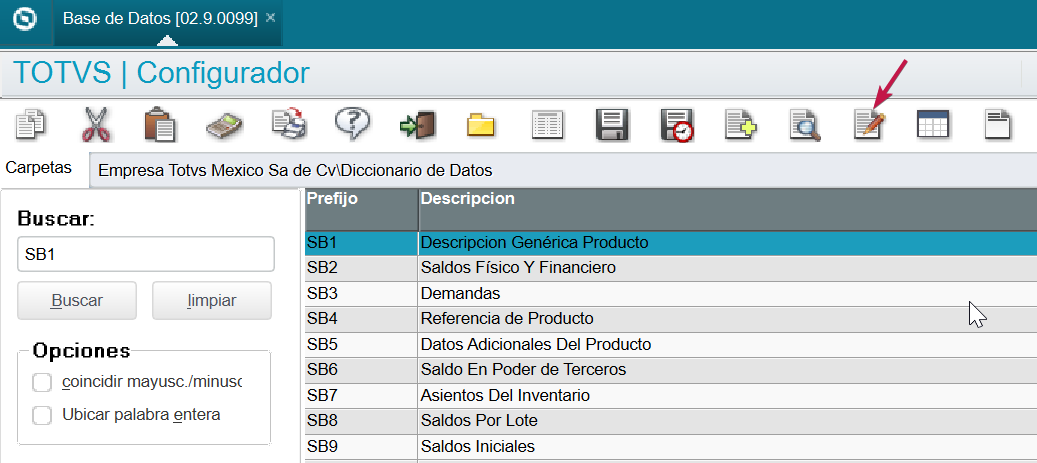Click the printer documents icon
The width and height of the screenshot is (1037, 463).
click(x=289, y=124)
